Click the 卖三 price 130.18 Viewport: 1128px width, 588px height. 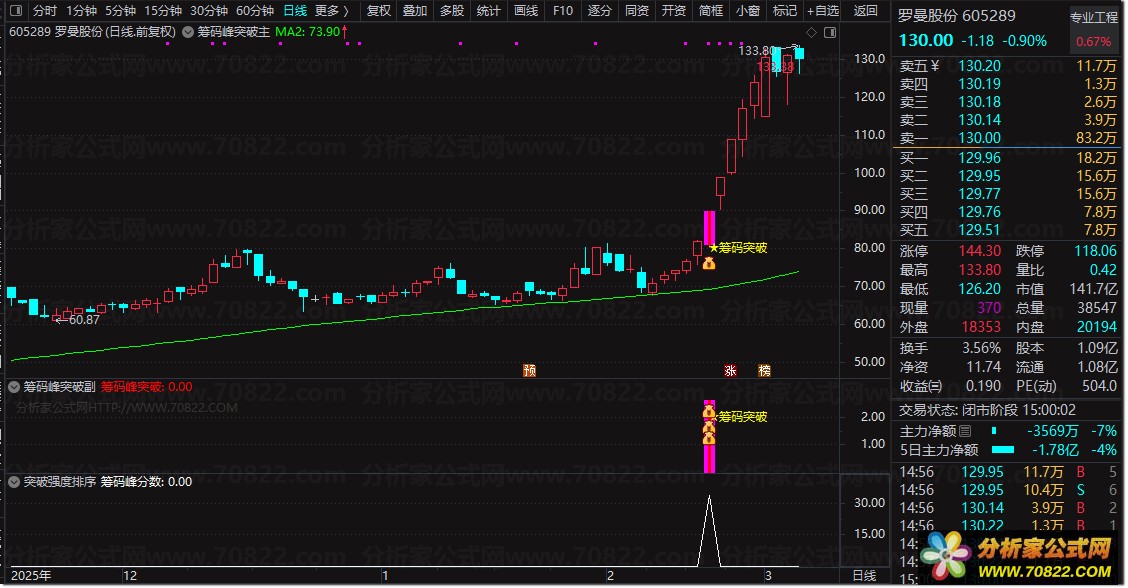979,101
